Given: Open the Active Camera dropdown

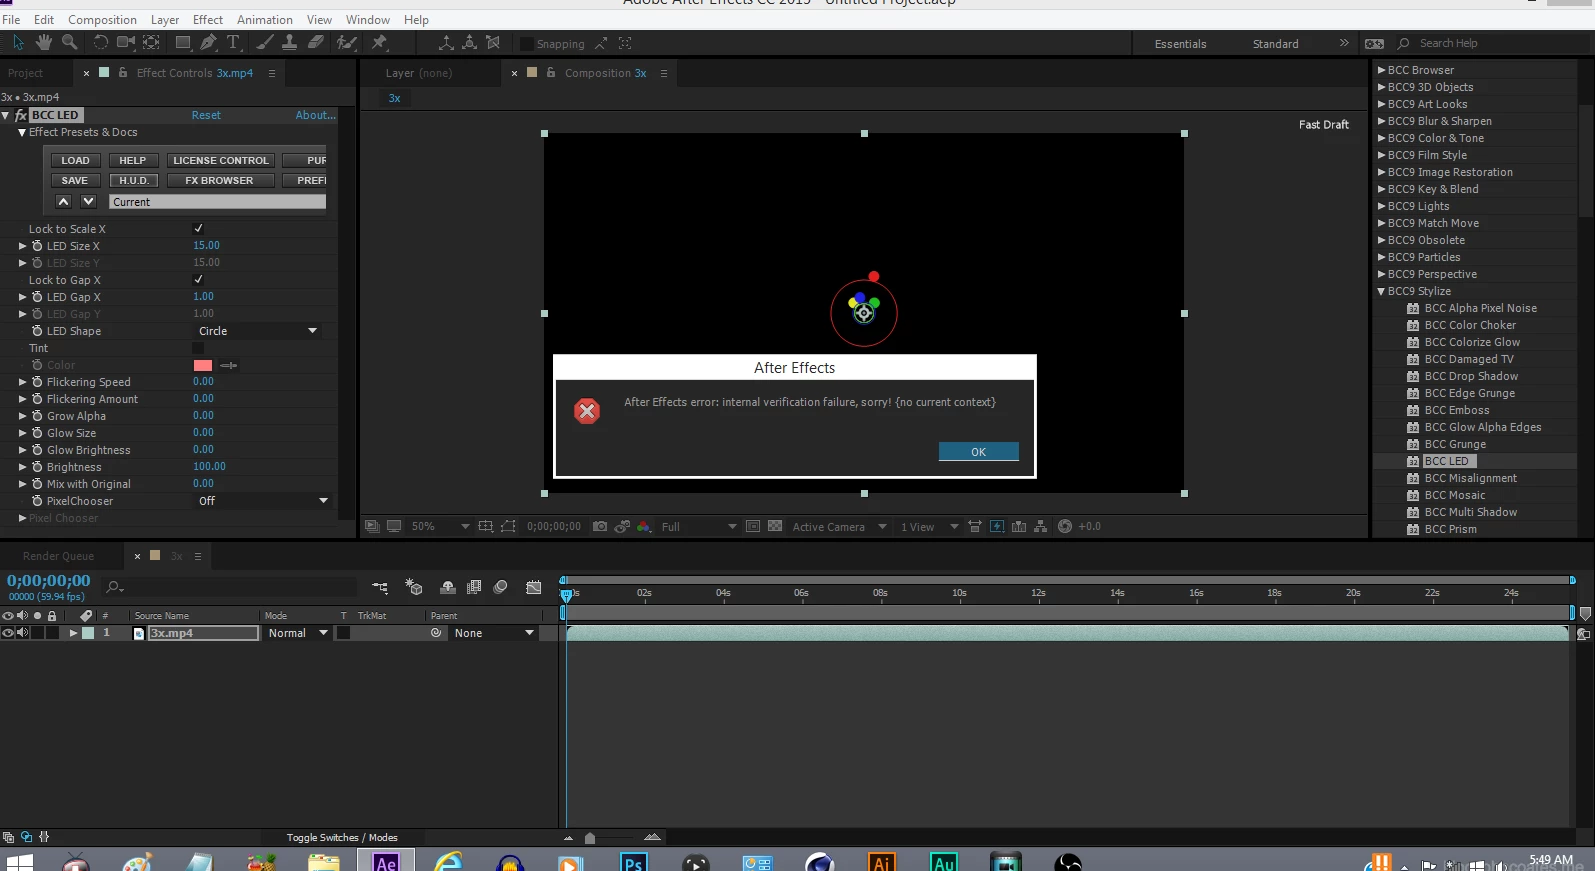Looking at the screenshot, I should pos(839,526).
